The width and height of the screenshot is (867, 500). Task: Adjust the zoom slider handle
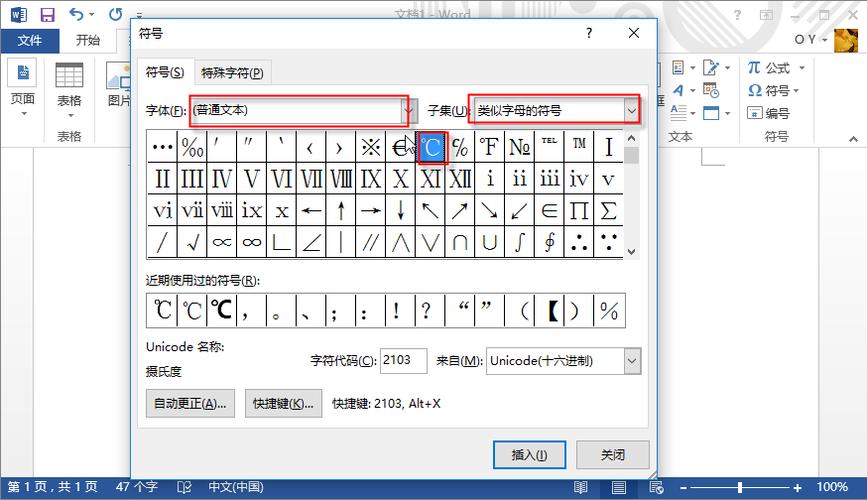pyautogui.click(x=740, y=487)
